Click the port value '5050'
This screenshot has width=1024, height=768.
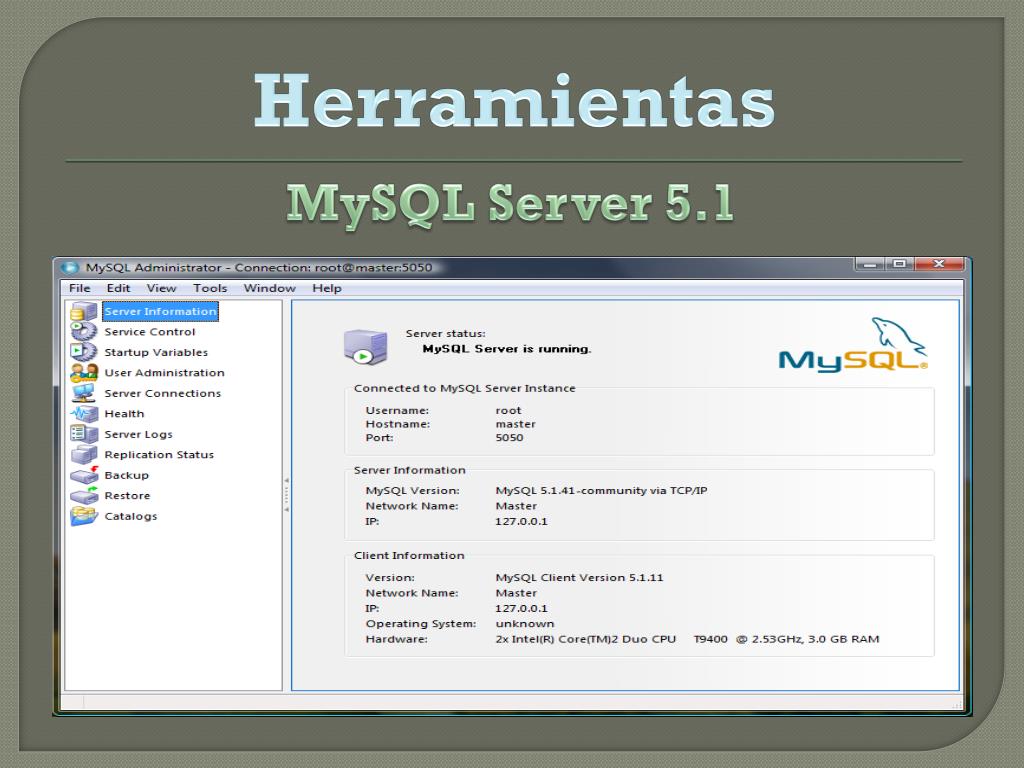click(509, 438)
